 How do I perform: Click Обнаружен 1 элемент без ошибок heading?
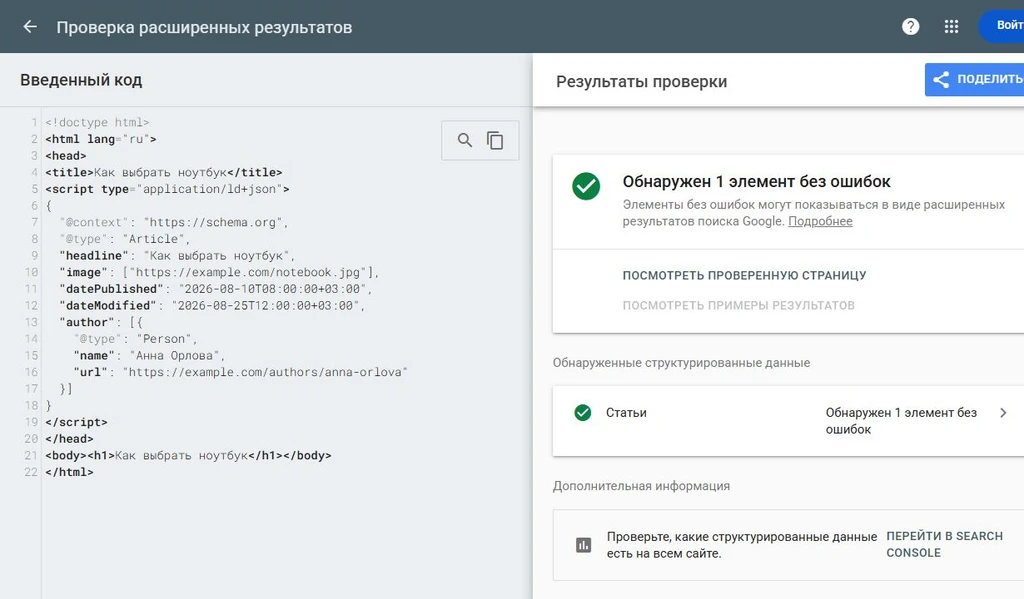tap(756, 182)
